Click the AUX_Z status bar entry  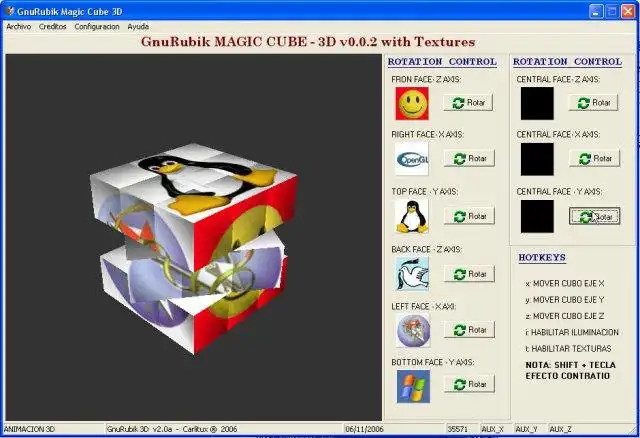[x=560, y=429]
